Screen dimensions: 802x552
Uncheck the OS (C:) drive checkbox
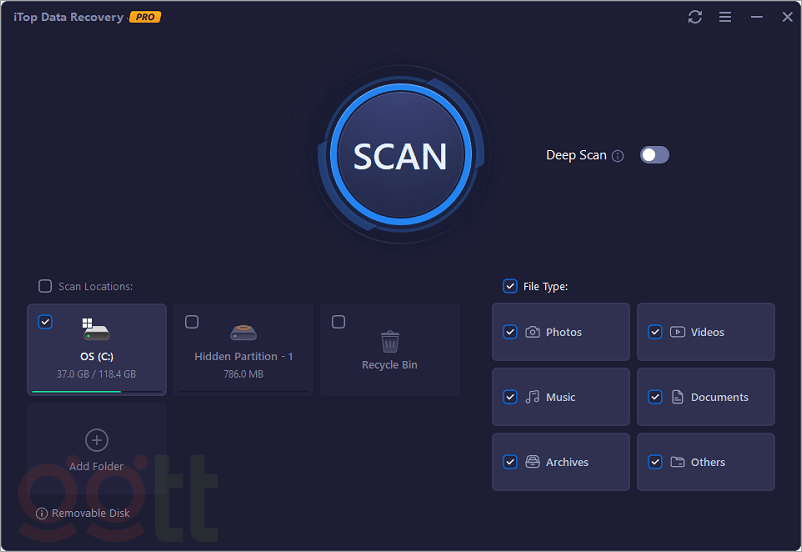[45, 322]
